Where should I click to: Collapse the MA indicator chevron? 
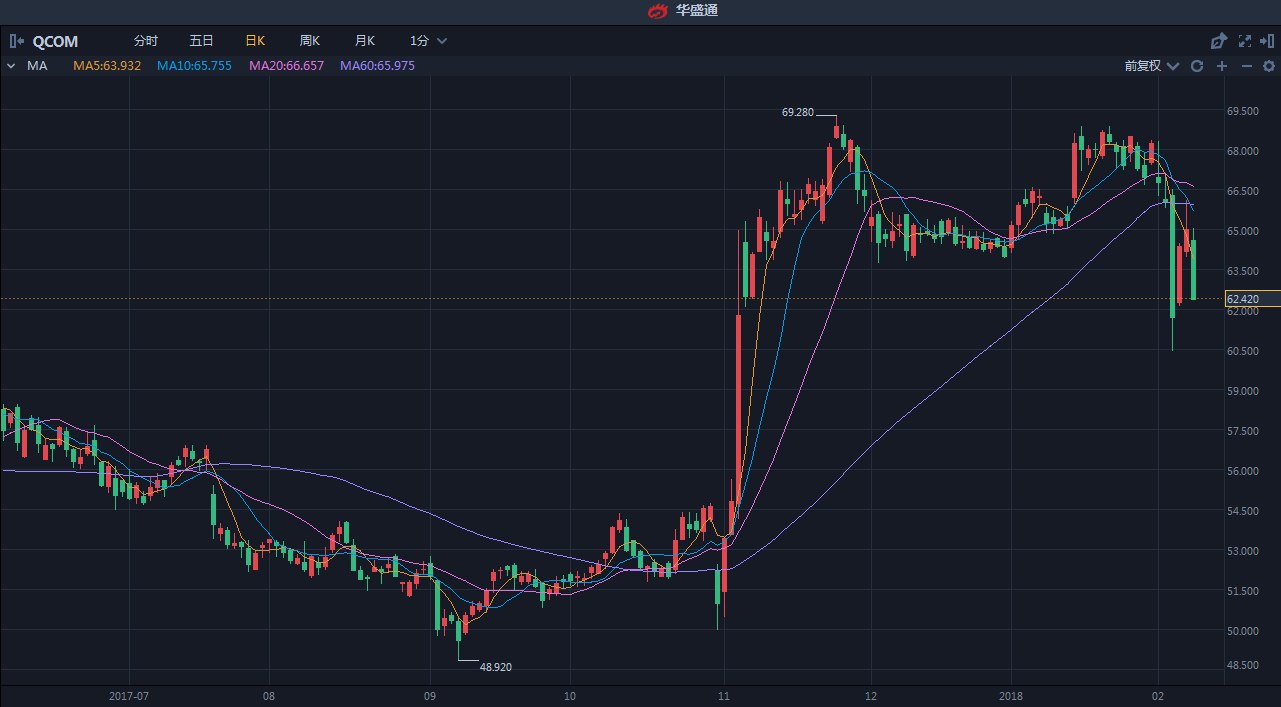[x=11, y=66]
